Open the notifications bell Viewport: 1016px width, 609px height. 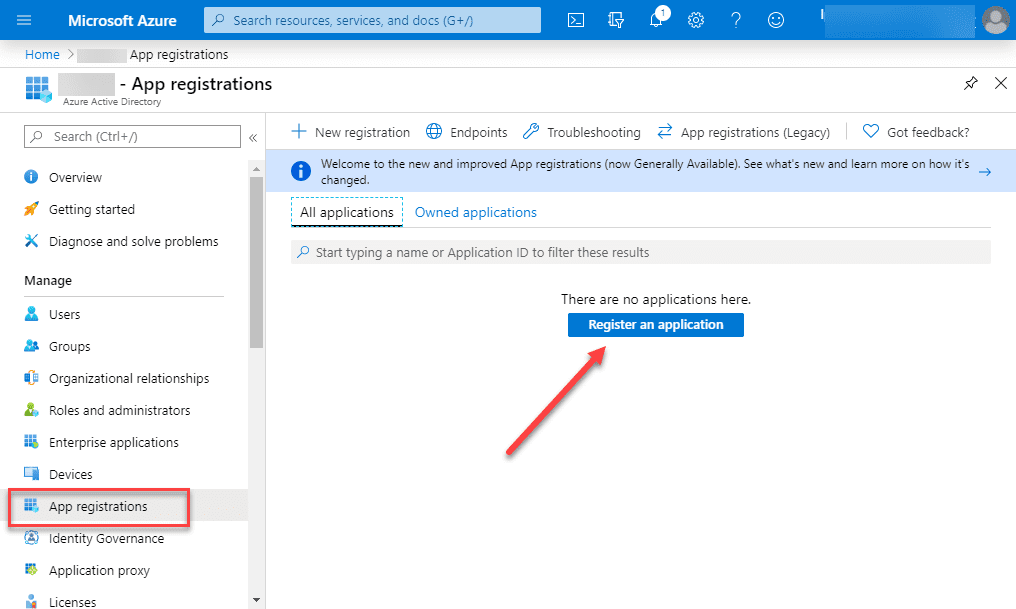[x=656, y=20]
